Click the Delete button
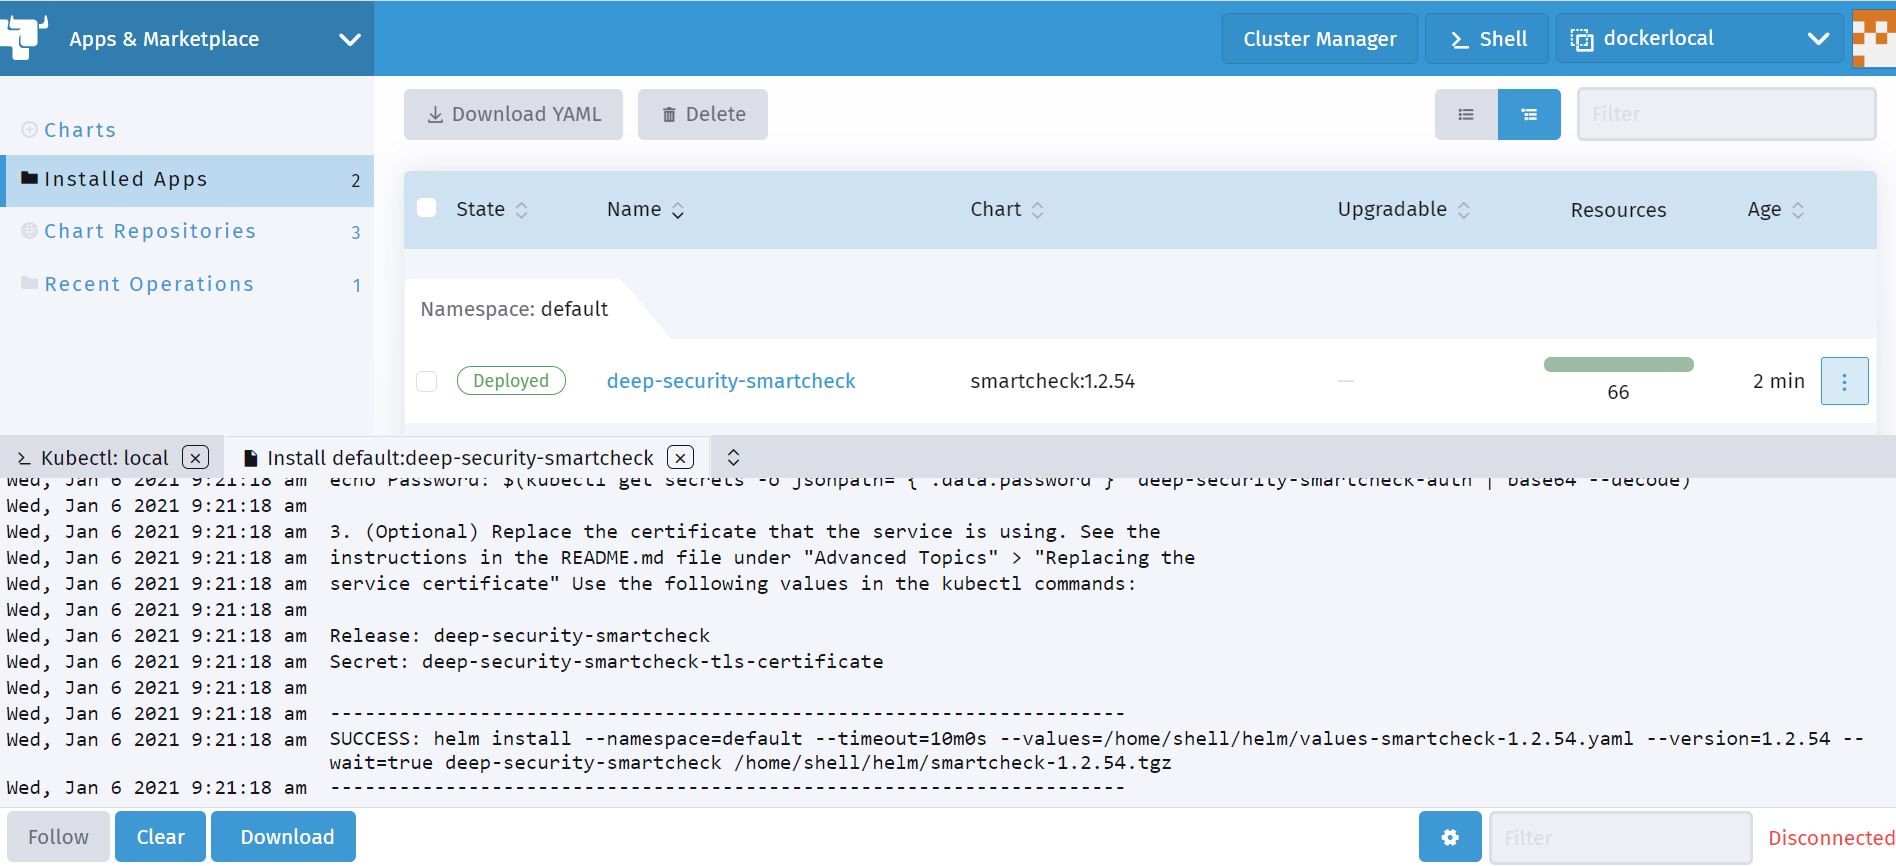The image size is (1896, 866). [703, 114]
